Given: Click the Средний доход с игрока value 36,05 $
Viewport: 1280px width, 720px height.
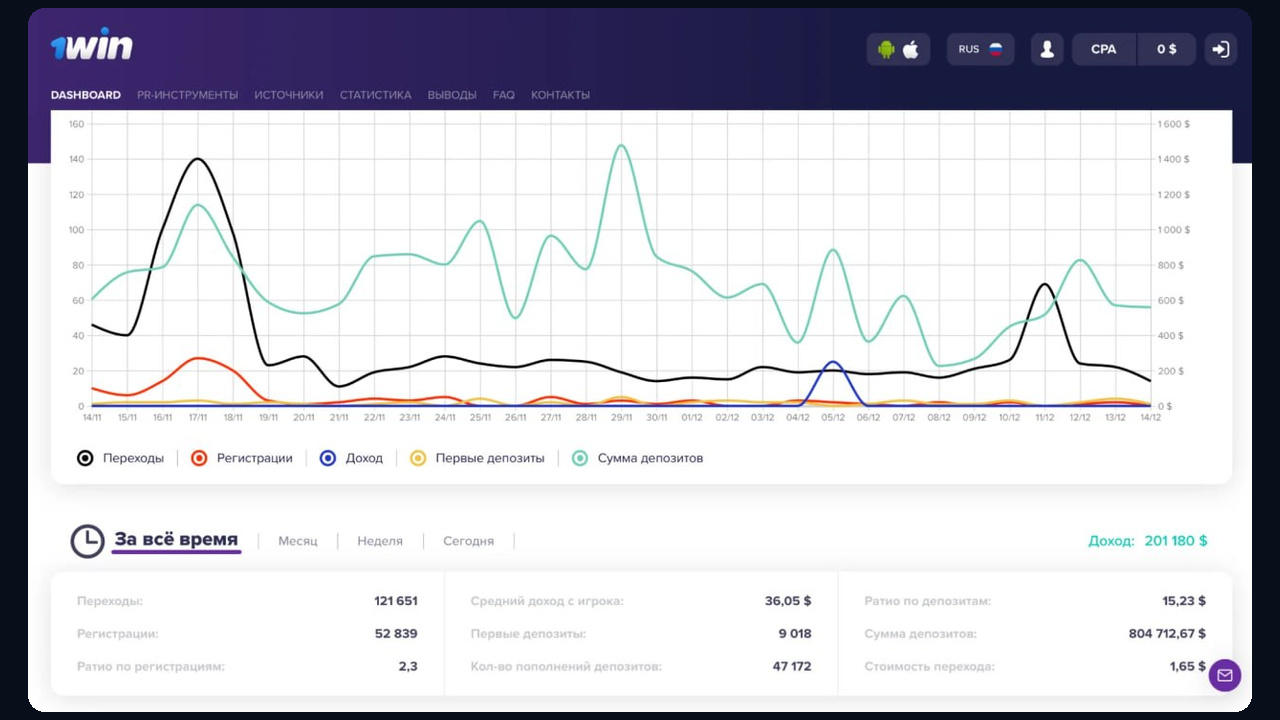Looking at the screenshot, I should (x=788, y=601).
